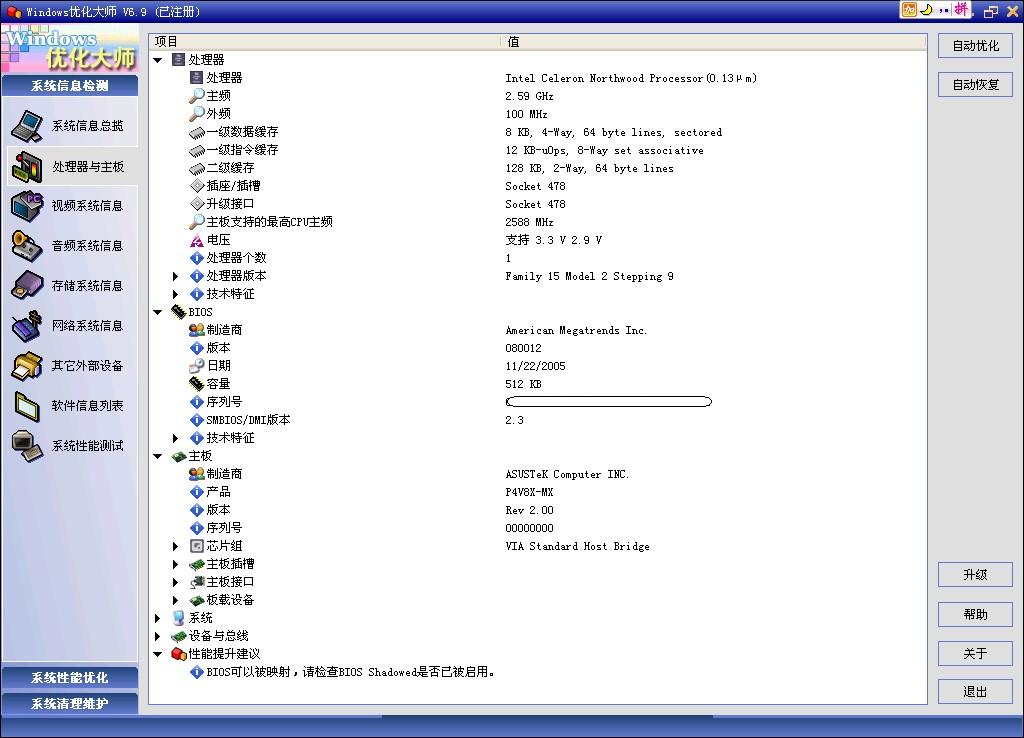Click BIOS 制造商 people icon

tap(197, 330)
